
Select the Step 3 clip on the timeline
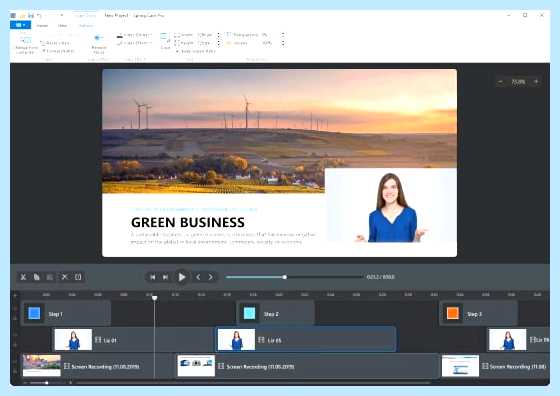click(x=479, y=313)
